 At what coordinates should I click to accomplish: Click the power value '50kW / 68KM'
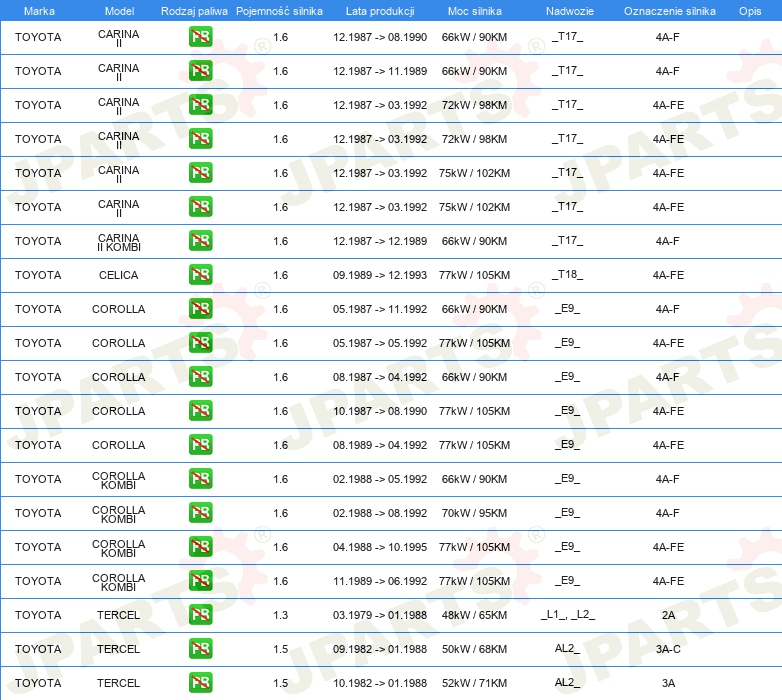click(x=474, y=649)
